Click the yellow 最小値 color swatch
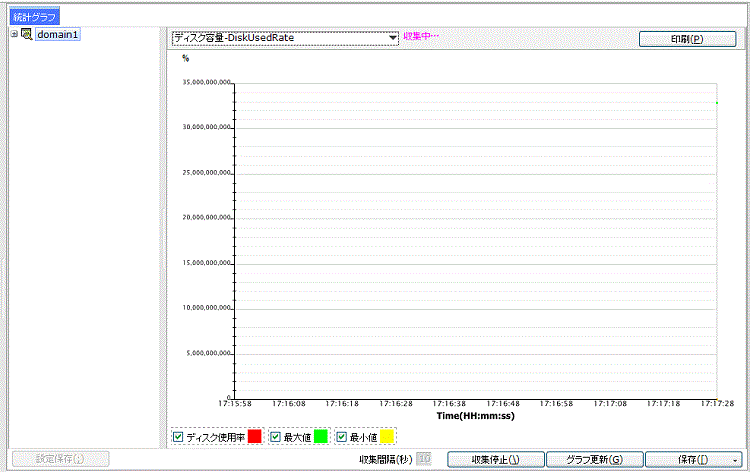The height and width of the screenshot is (472, 750). (x=386, y=437)
